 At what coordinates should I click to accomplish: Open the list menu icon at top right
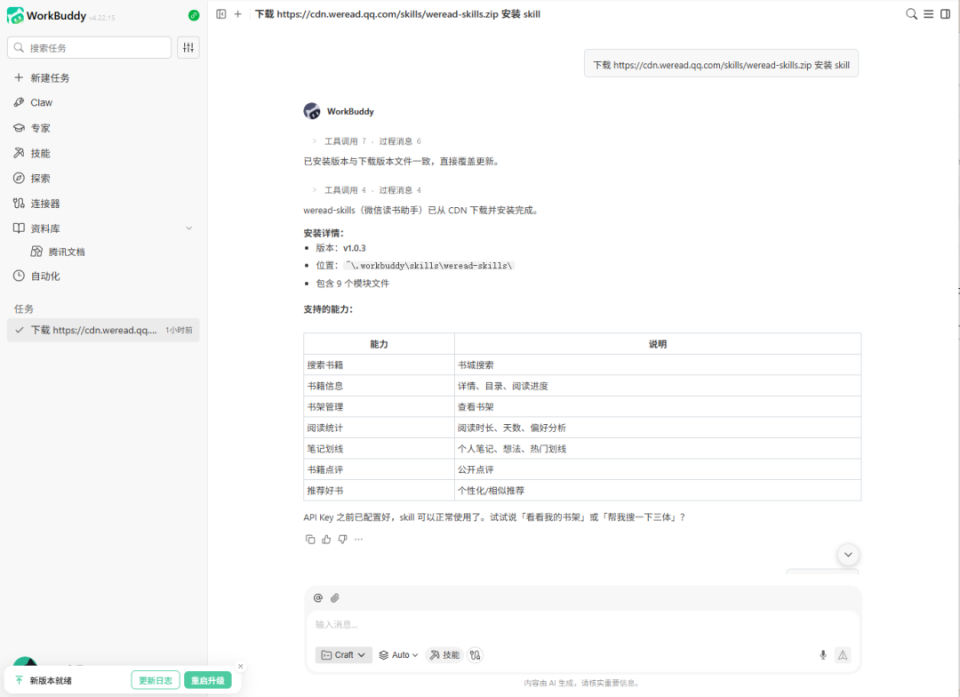point(928,14)
